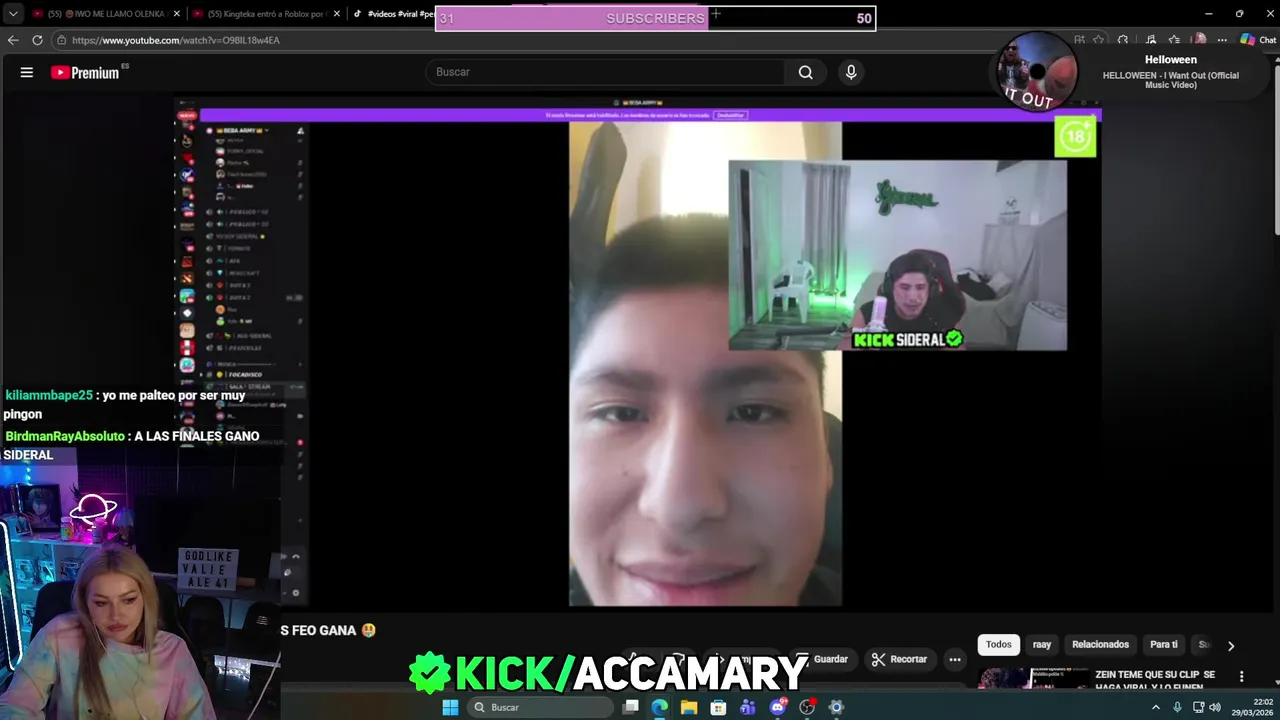1280x720 pixels.
Task: Click the Recortar clip button
Action: point(899,659)
